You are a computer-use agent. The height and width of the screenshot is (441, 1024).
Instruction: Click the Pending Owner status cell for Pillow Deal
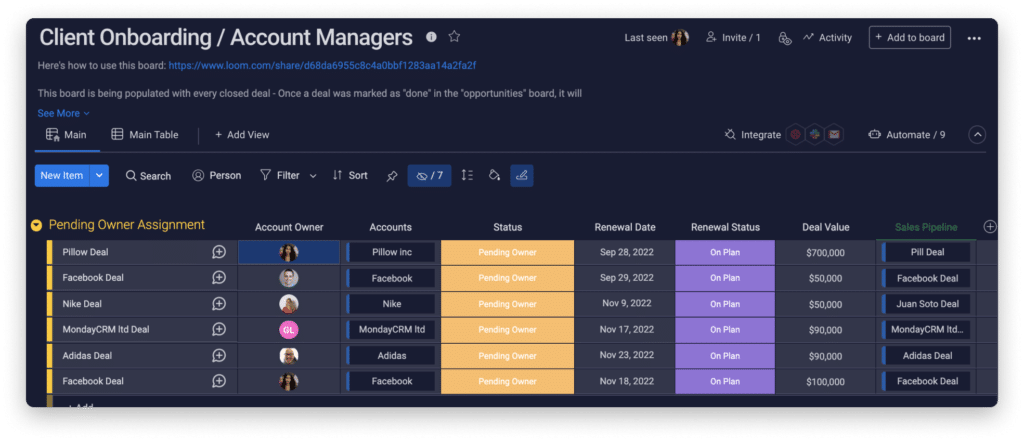[507, 252]
